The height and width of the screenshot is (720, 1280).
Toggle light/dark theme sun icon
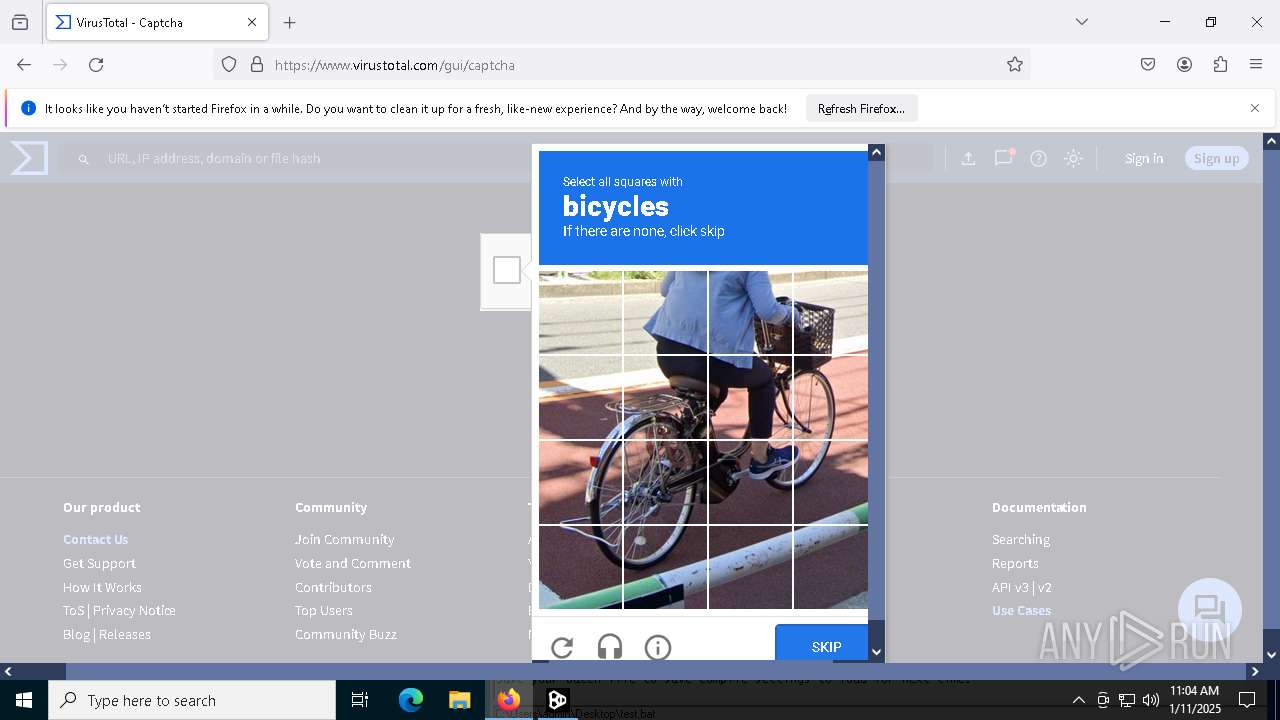(1073, 158)
